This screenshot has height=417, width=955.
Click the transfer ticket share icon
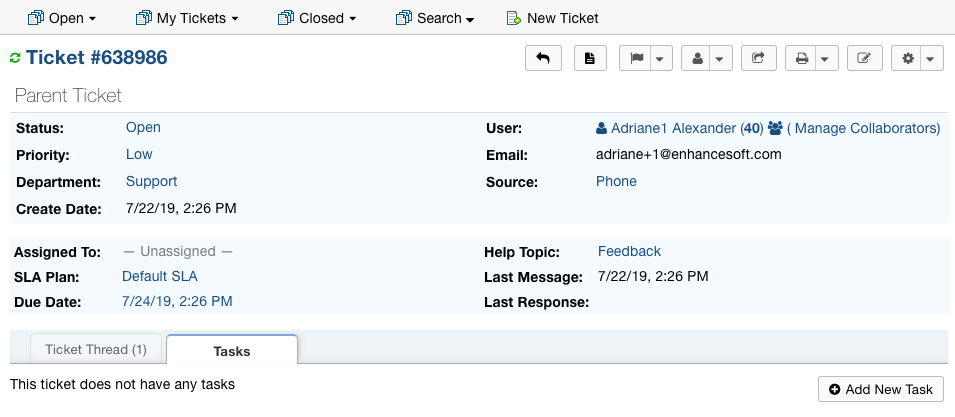point(758,59)
